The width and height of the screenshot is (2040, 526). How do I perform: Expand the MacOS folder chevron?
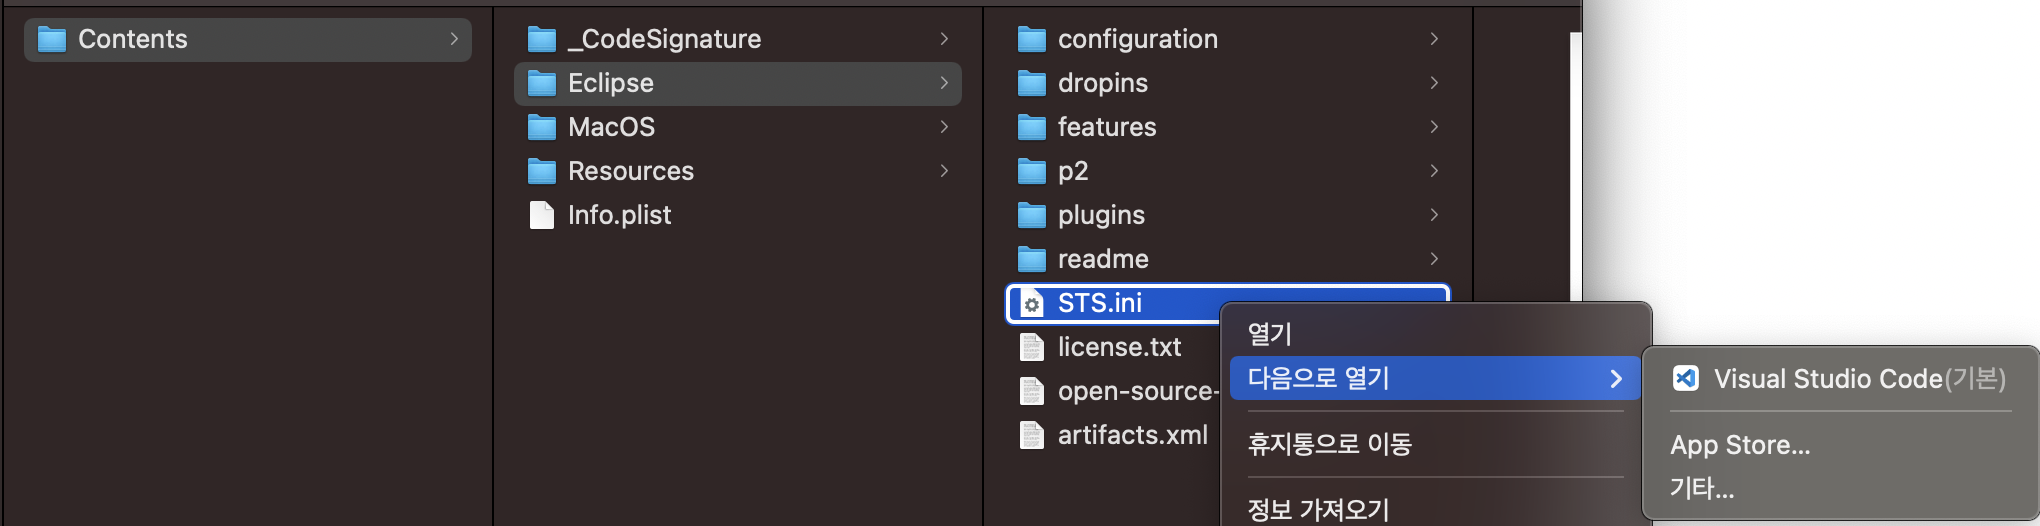pos(944,127)
